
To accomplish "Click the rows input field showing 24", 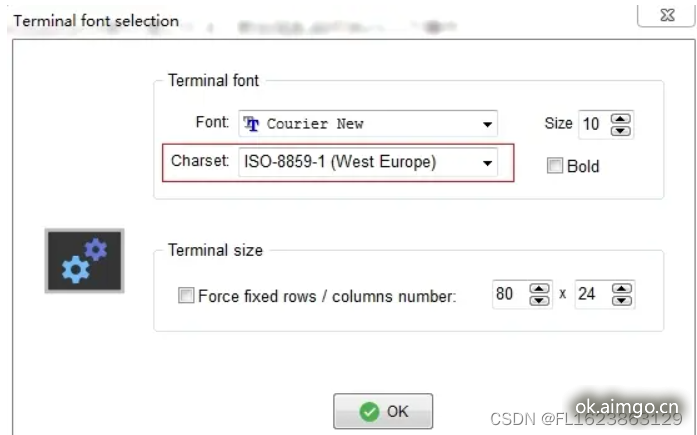I will click(589, 294).
